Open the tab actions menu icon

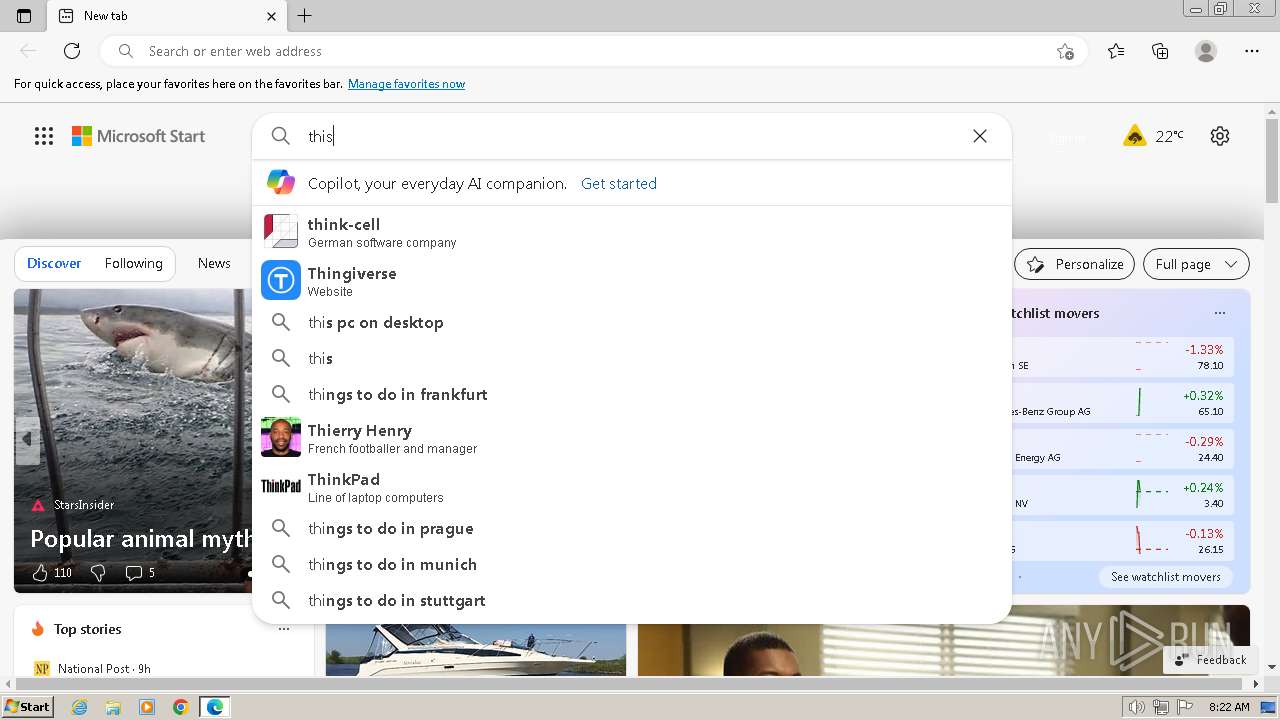tap(24, 16)
